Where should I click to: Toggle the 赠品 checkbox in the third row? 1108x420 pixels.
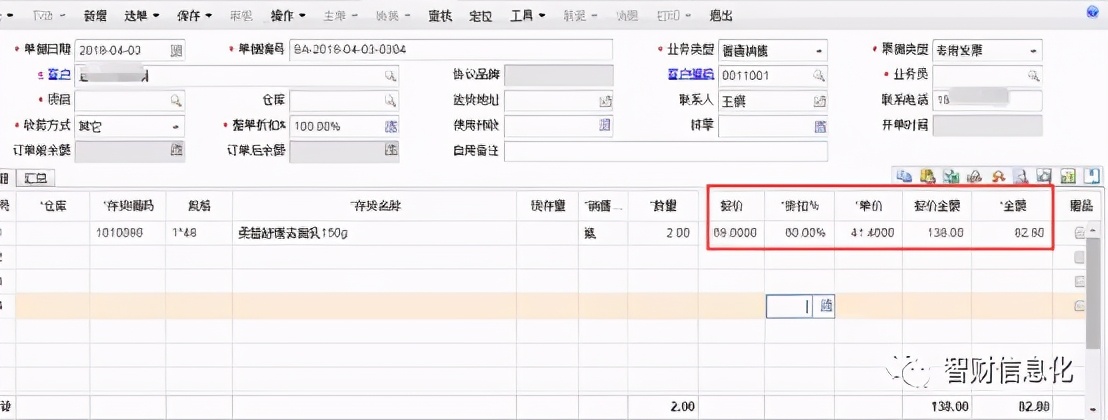tap(1080, 281)
